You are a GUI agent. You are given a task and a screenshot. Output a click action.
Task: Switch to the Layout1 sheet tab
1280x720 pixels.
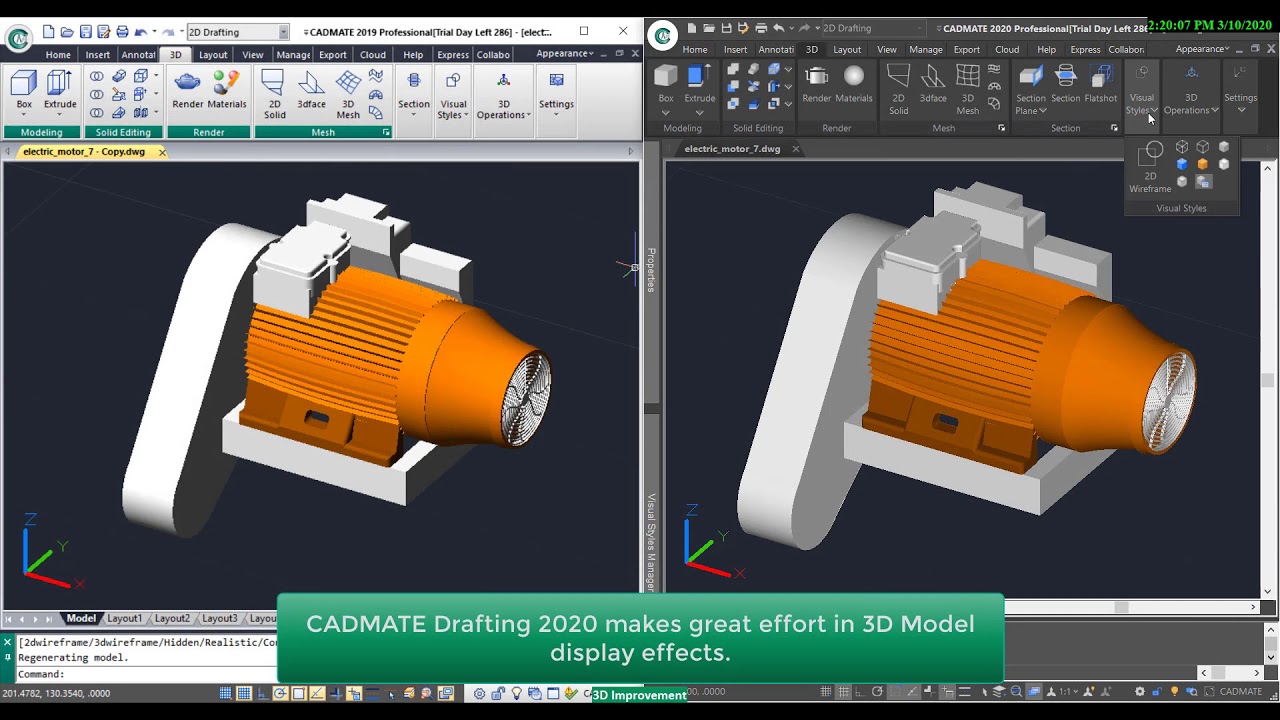pos(125,619)
